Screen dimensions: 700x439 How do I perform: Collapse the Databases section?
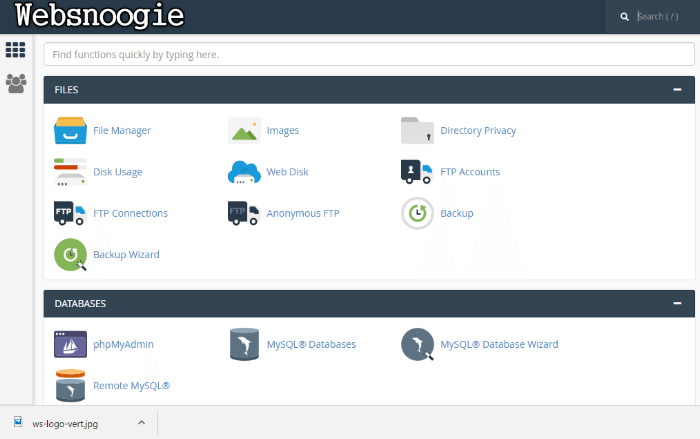677,303
